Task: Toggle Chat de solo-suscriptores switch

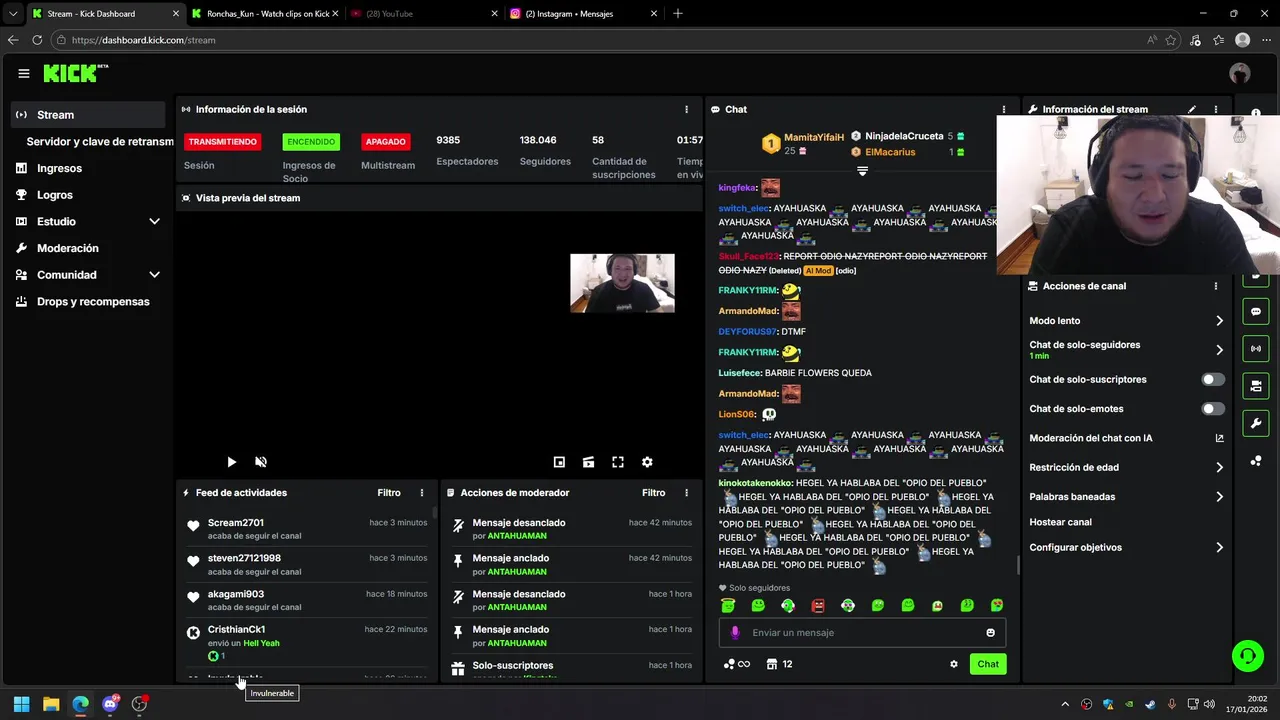Action: coord(1212,380)
